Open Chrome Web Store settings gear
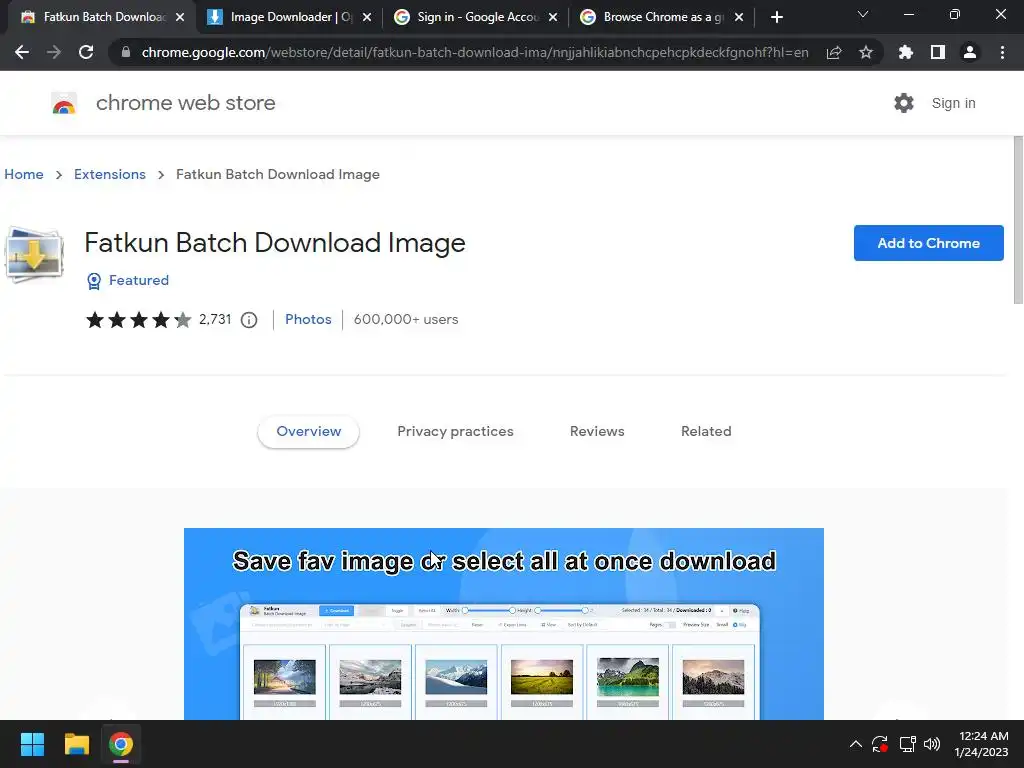The height and width of the screenshot is (768, 1024). pos(904,103)
